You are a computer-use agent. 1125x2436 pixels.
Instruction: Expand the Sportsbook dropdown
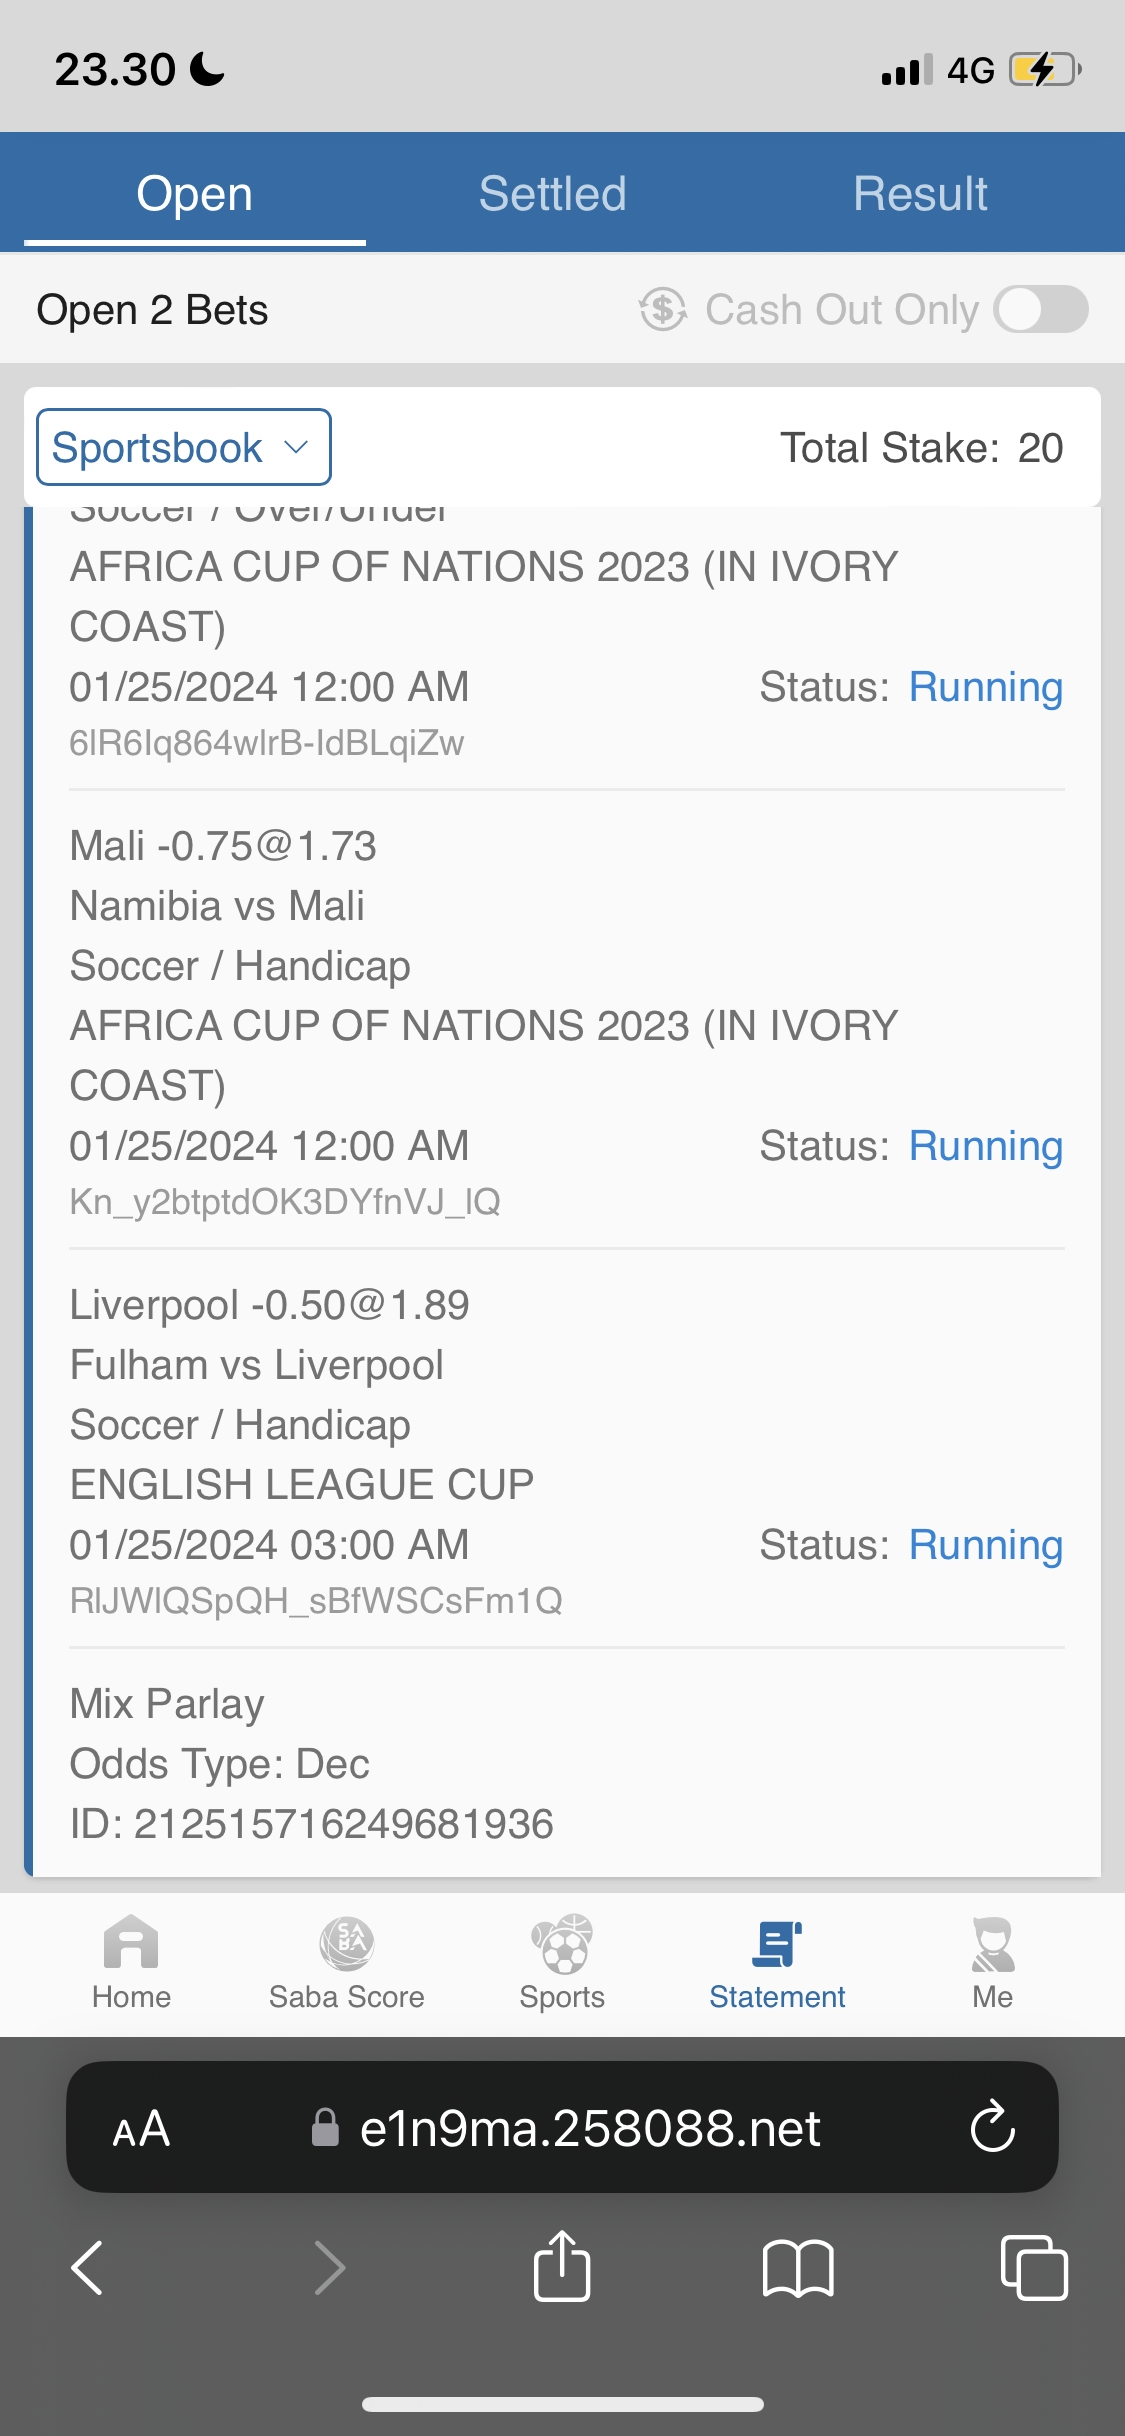pyautogui.click(x=184, y=447)
